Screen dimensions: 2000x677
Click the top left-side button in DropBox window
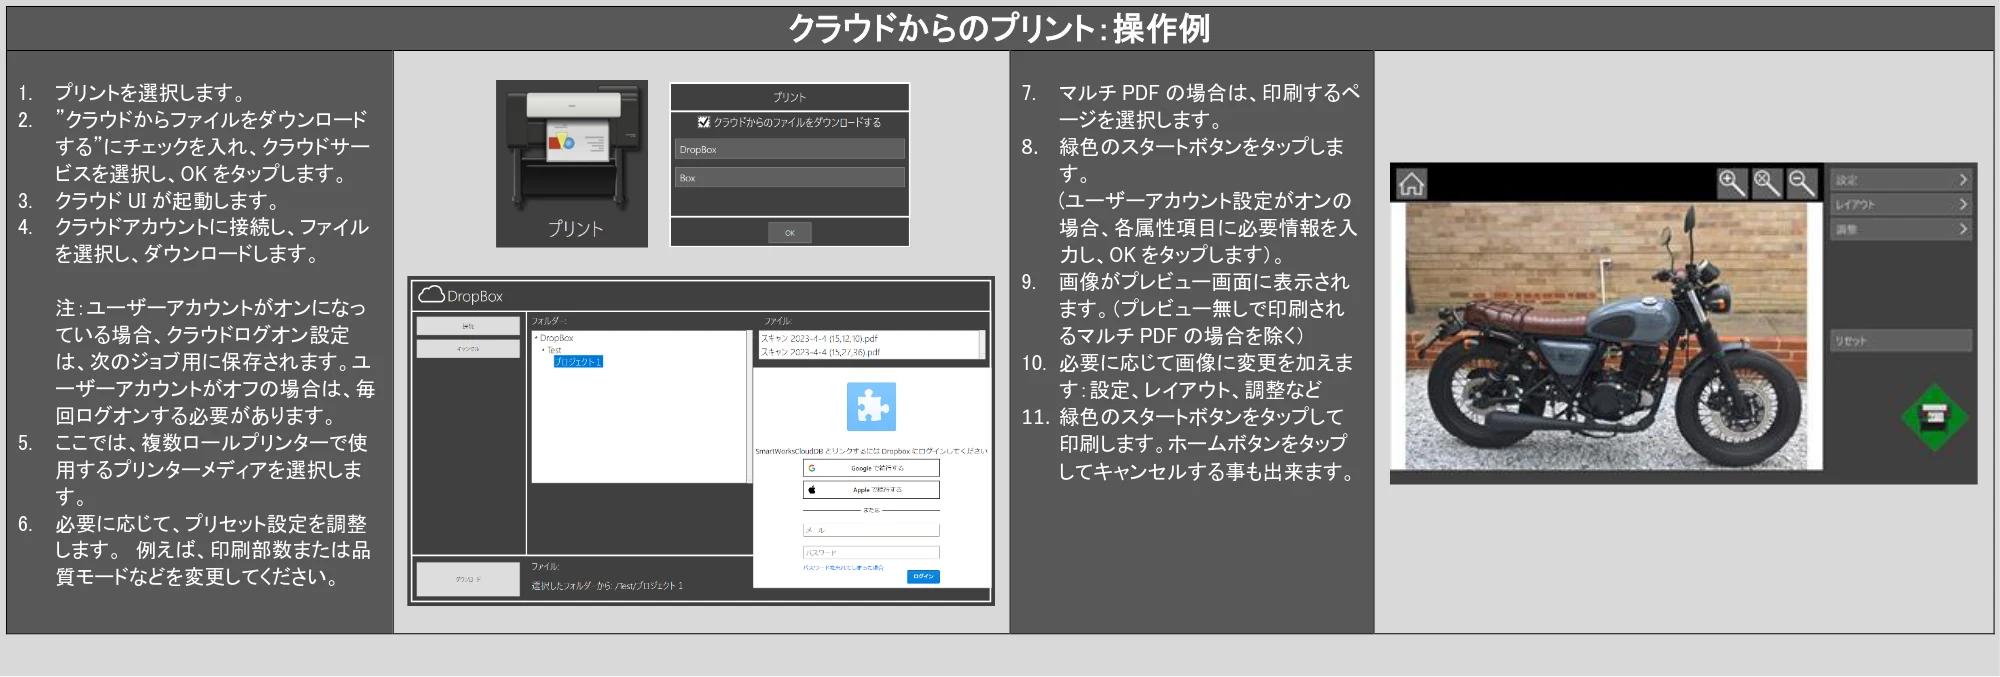tap(468, 326)
